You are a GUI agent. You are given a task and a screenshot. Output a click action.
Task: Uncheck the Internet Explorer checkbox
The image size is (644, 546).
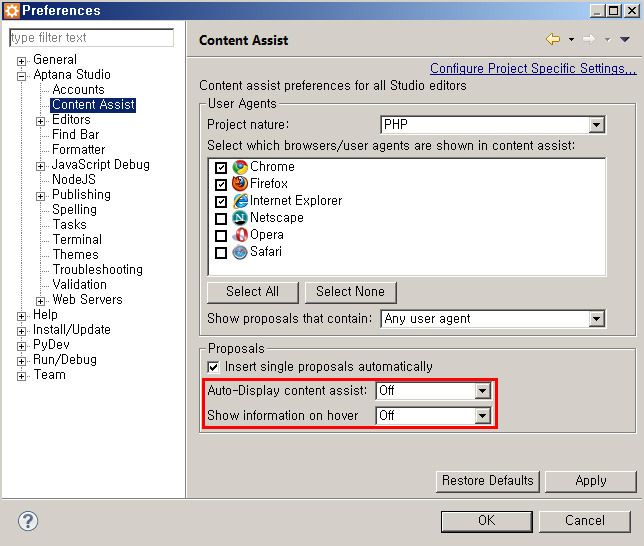click(x=221, y=202)
